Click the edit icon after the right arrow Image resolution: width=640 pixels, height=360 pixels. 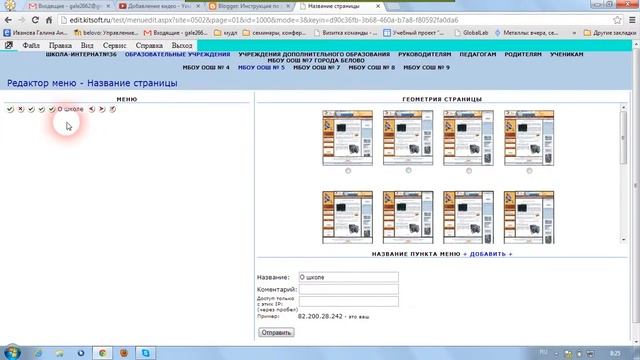tap(113, 109)
